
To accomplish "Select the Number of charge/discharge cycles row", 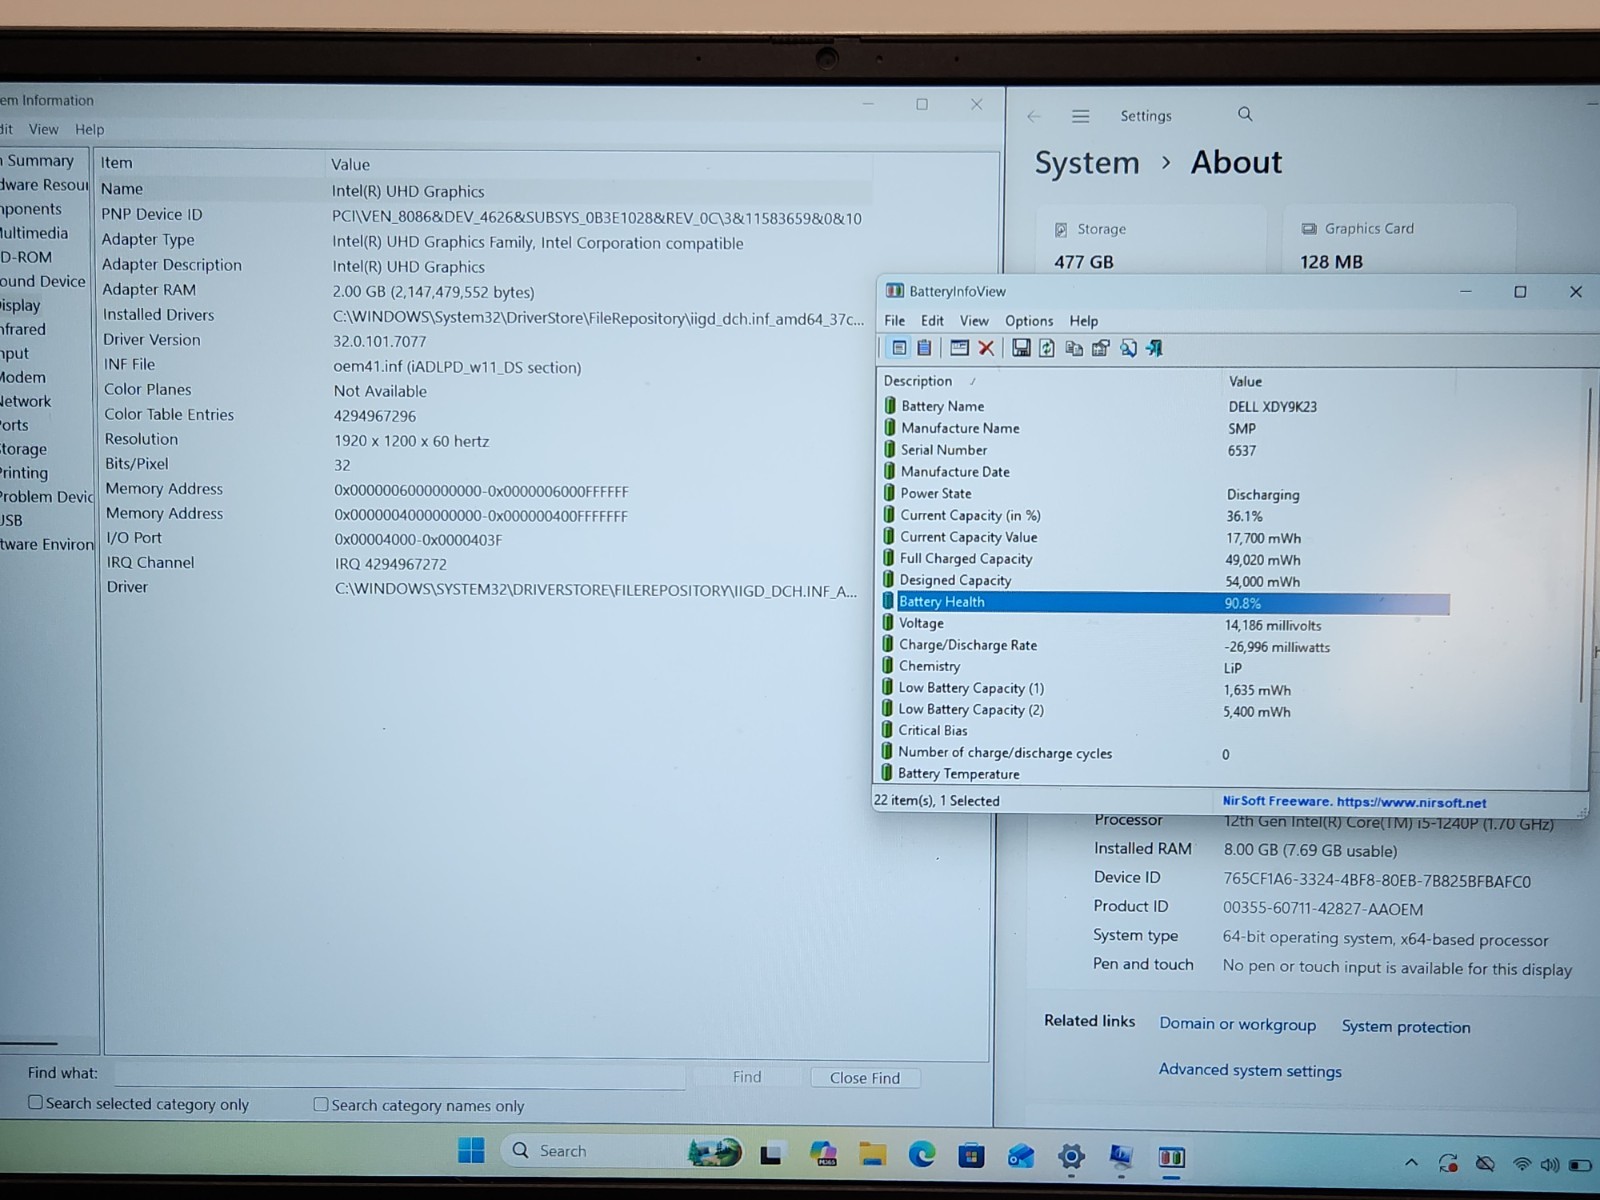I will (1164, 753).
